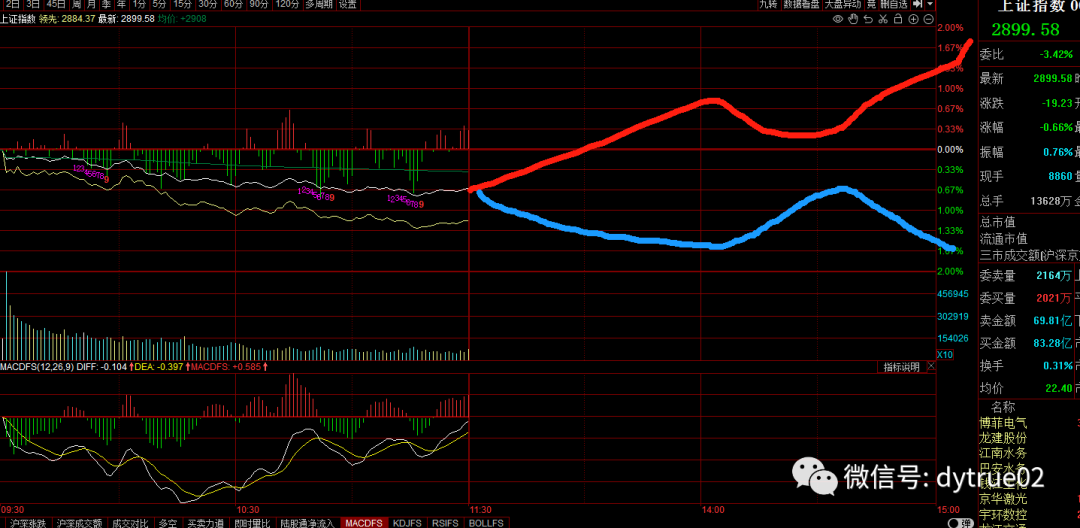
Task: Switch to 30分 minute chart
Action: [208, 4]
